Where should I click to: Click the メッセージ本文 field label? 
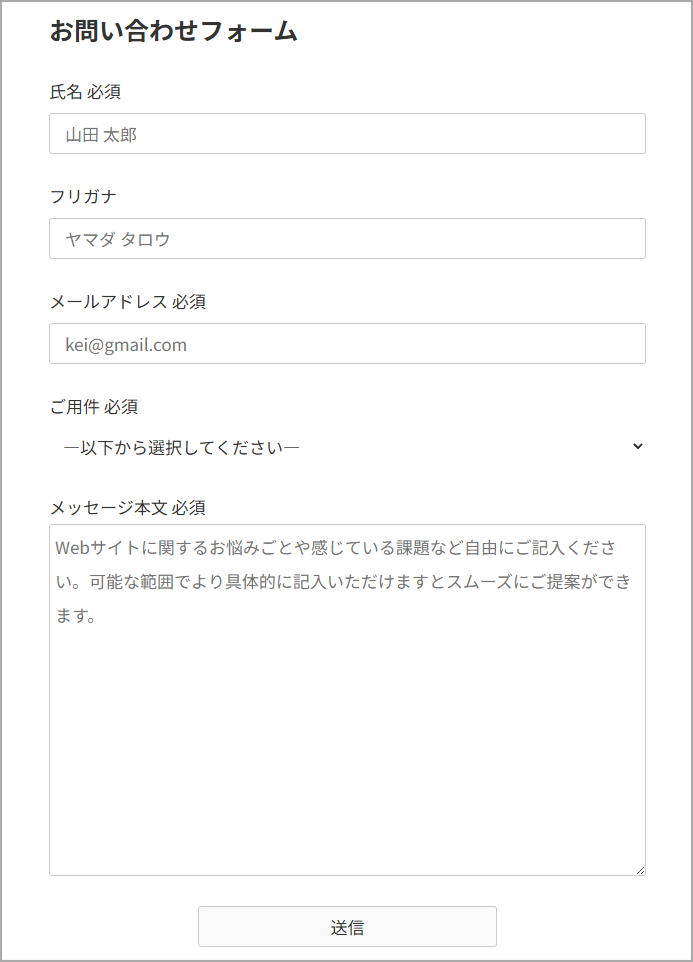click(x=109, y=508)
